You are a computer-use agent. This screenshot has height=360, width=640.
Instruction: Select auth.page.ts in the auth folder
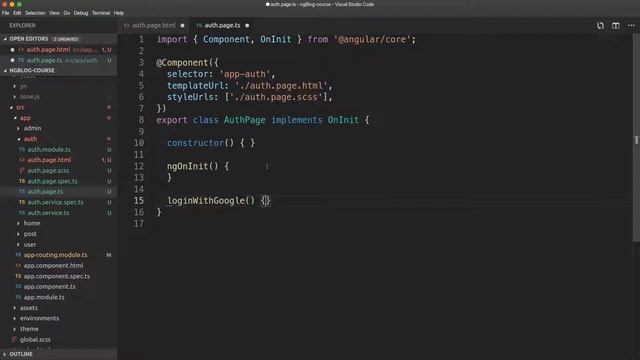pos(58,191)
